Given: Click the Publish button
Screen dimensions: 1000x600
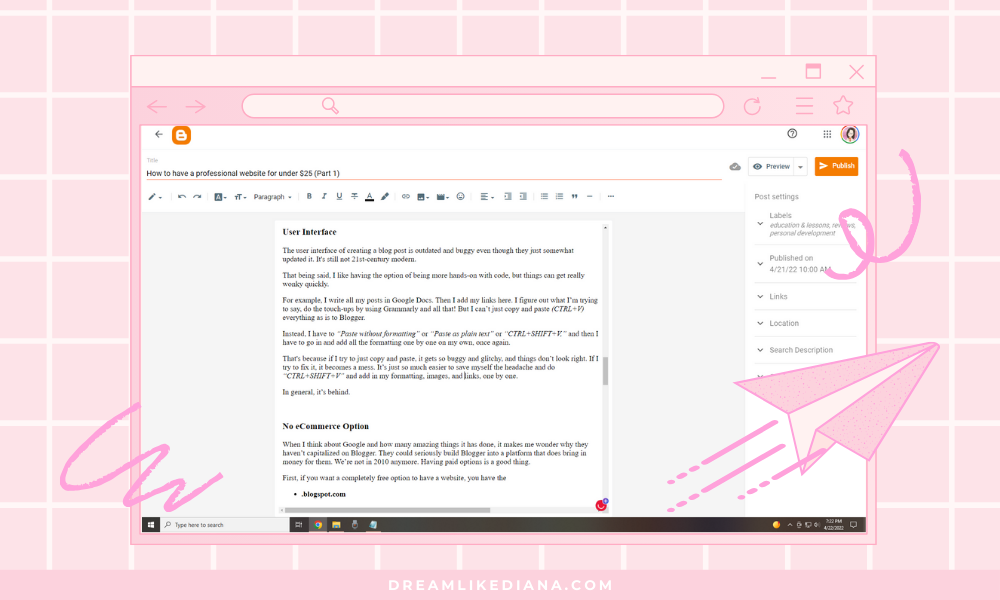Looking at the screenshot, I should [837, 166].
